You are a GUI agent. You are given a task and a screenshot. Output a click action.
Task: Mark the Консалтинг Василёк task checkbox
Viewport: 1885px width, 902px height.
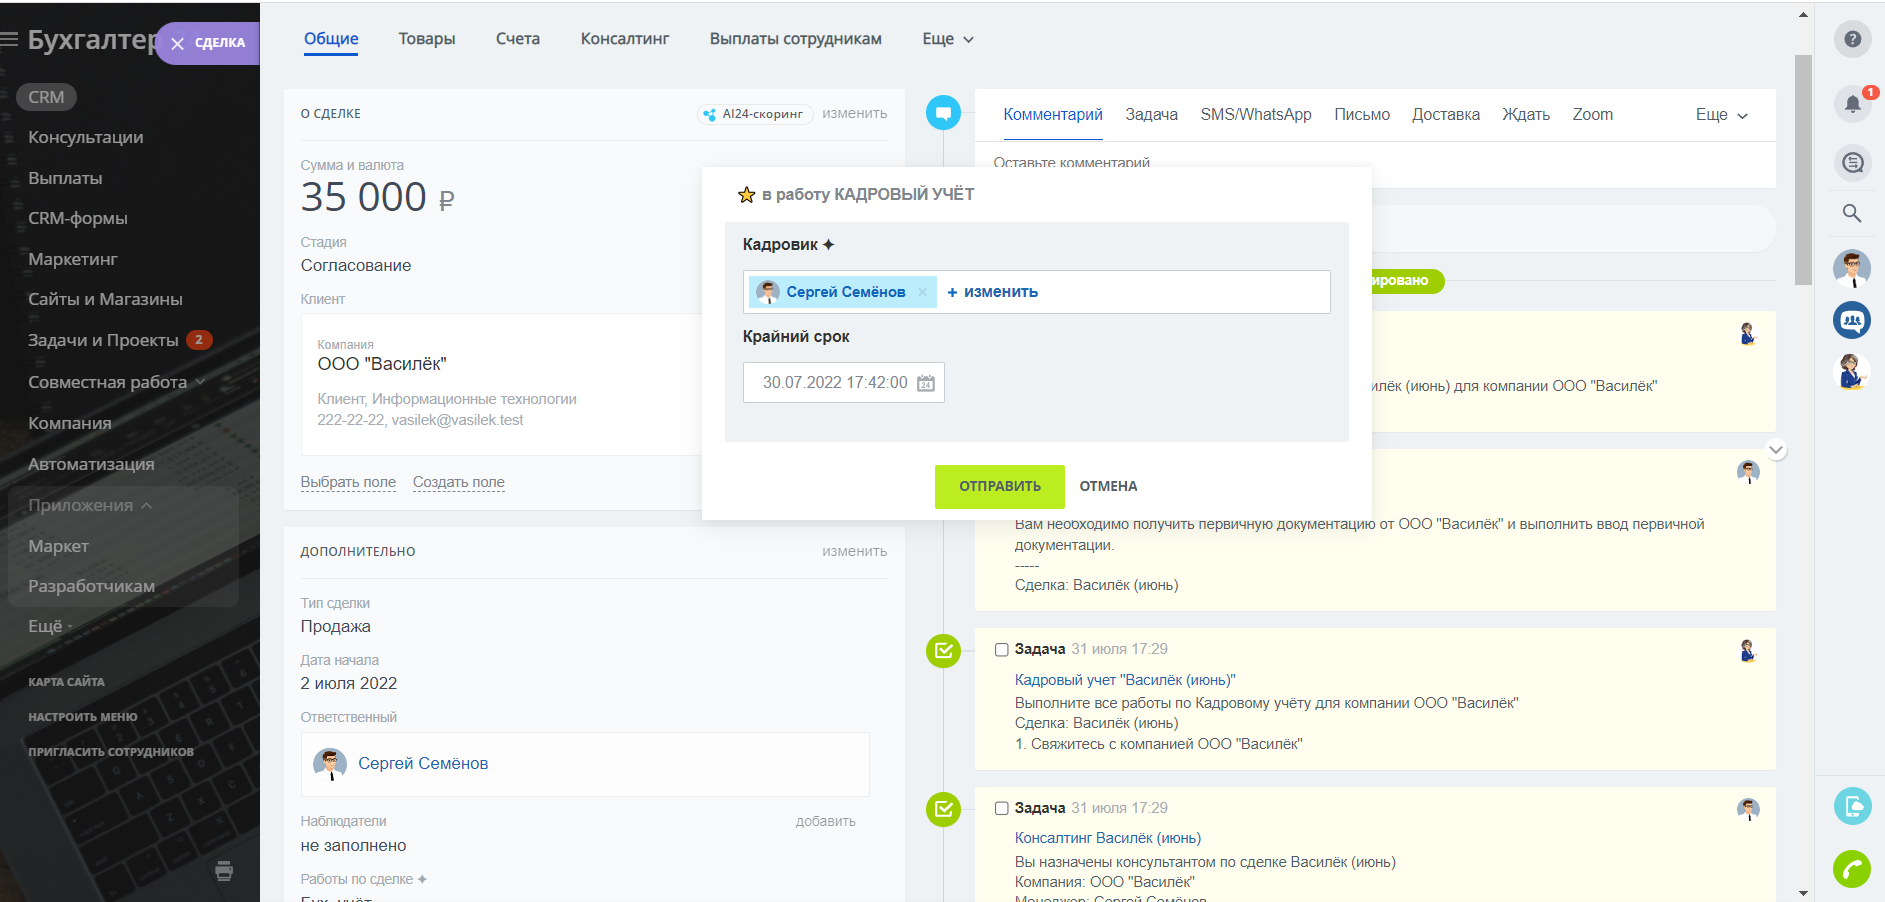1001,808
